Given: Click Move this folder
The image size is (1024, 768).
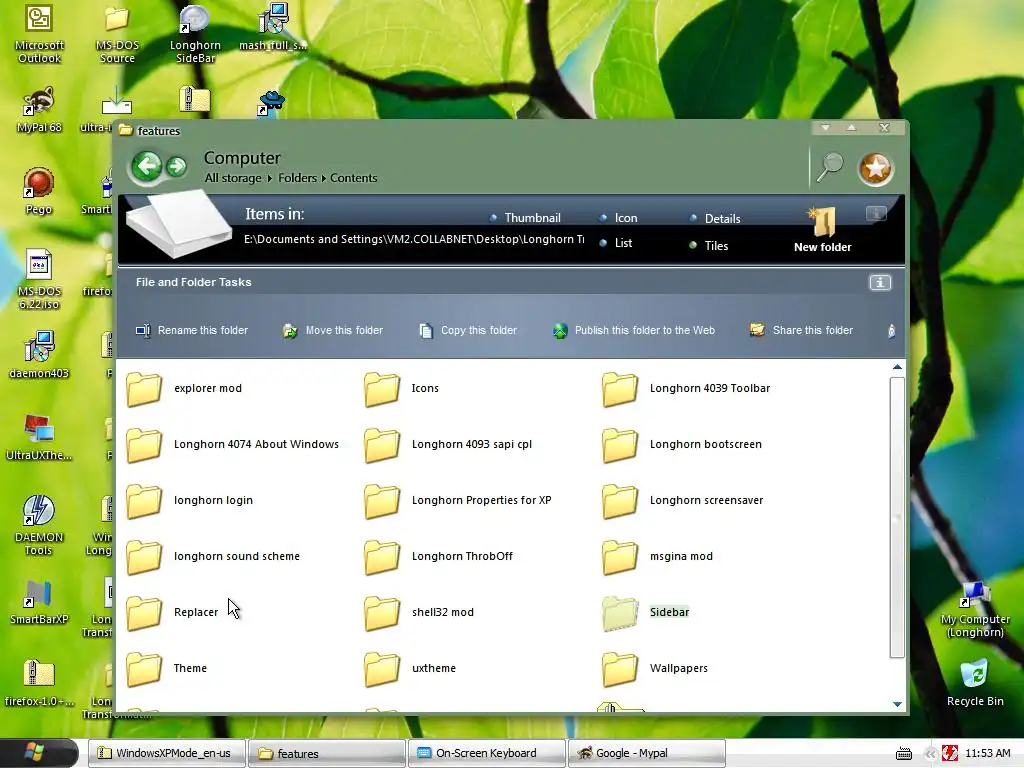Looking at the screenshot, I should [x=332, y=330].
